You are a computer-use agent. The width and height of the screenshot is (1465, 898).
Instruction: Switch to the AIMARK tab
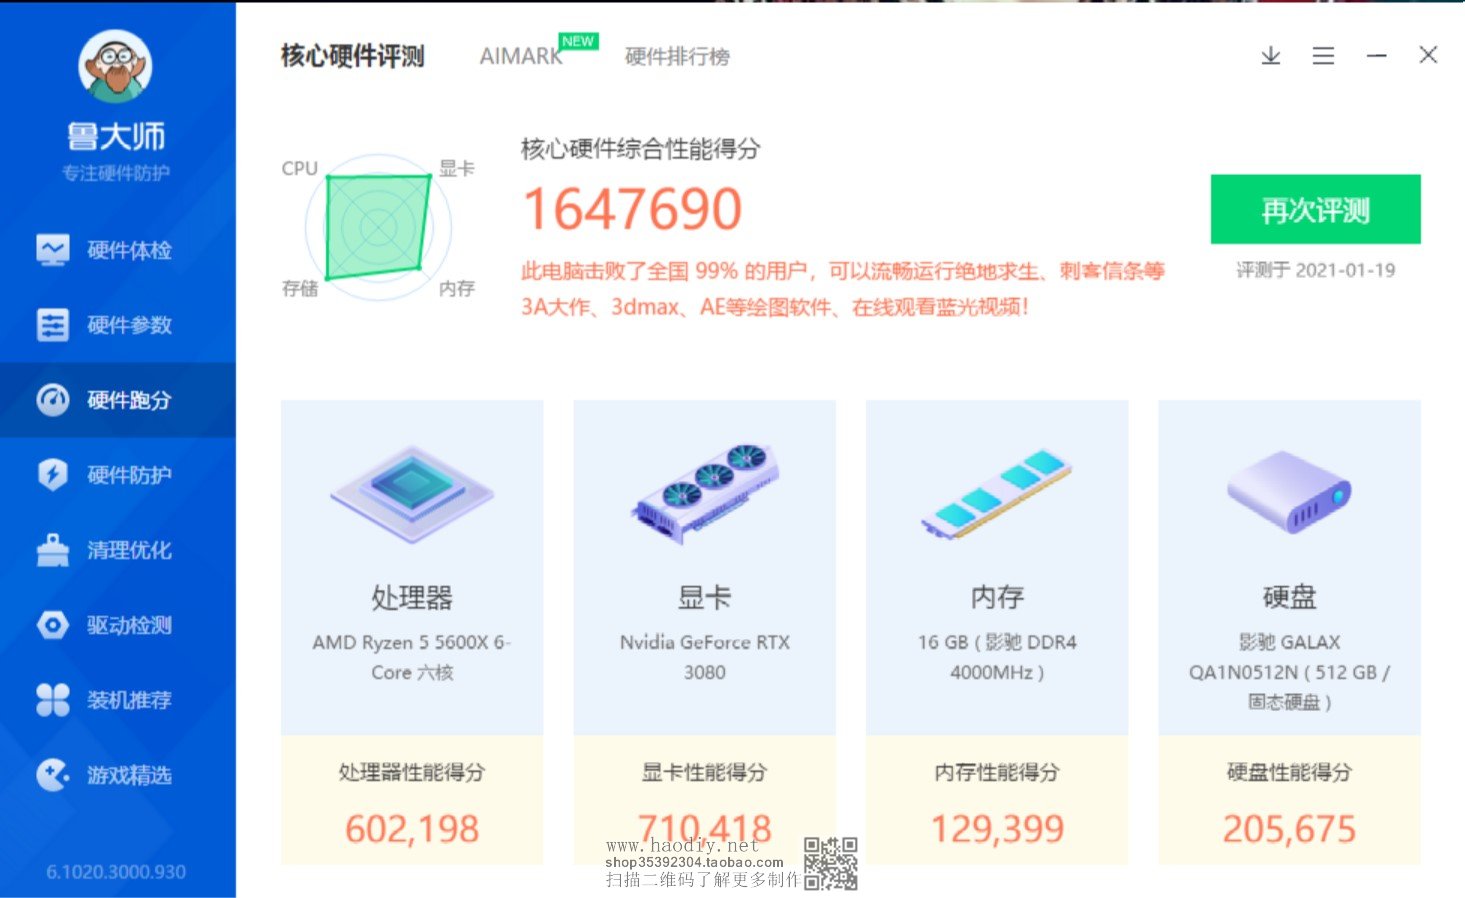point(521,57)
